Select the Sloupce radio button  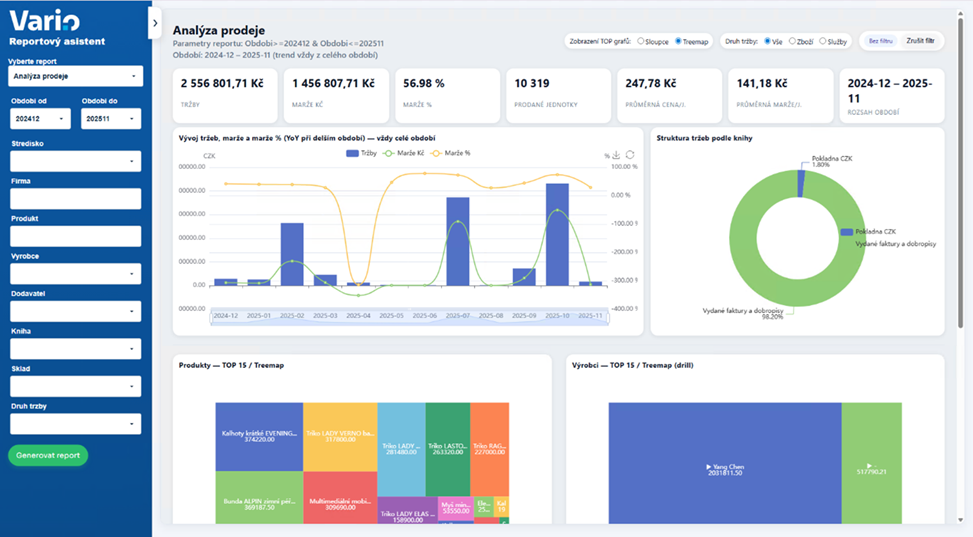coord(641,41)
